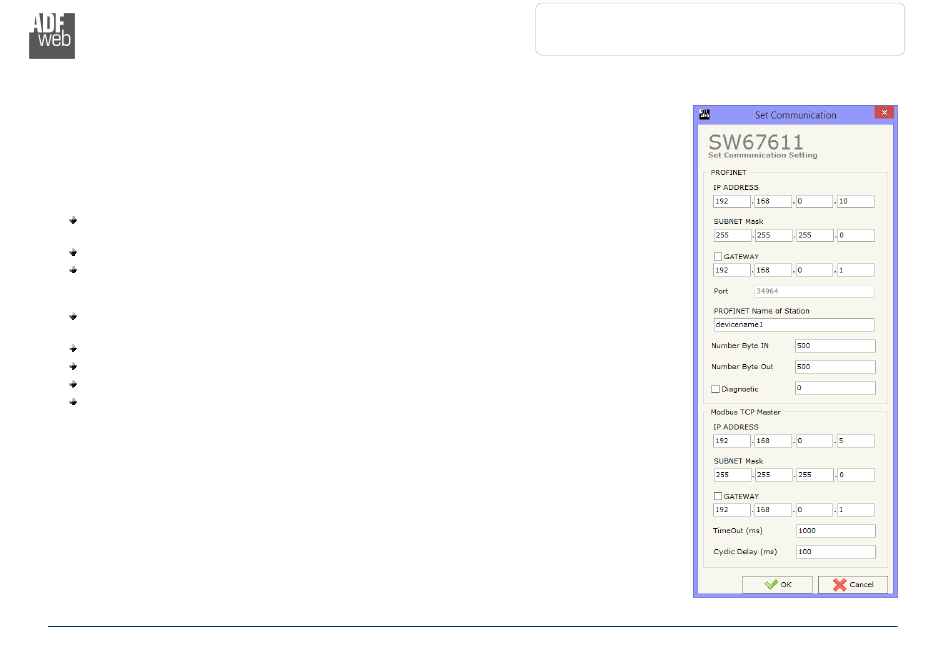Click PROFINET IP address second octet field
Screen dimensions: 950x659
point(773,201)
